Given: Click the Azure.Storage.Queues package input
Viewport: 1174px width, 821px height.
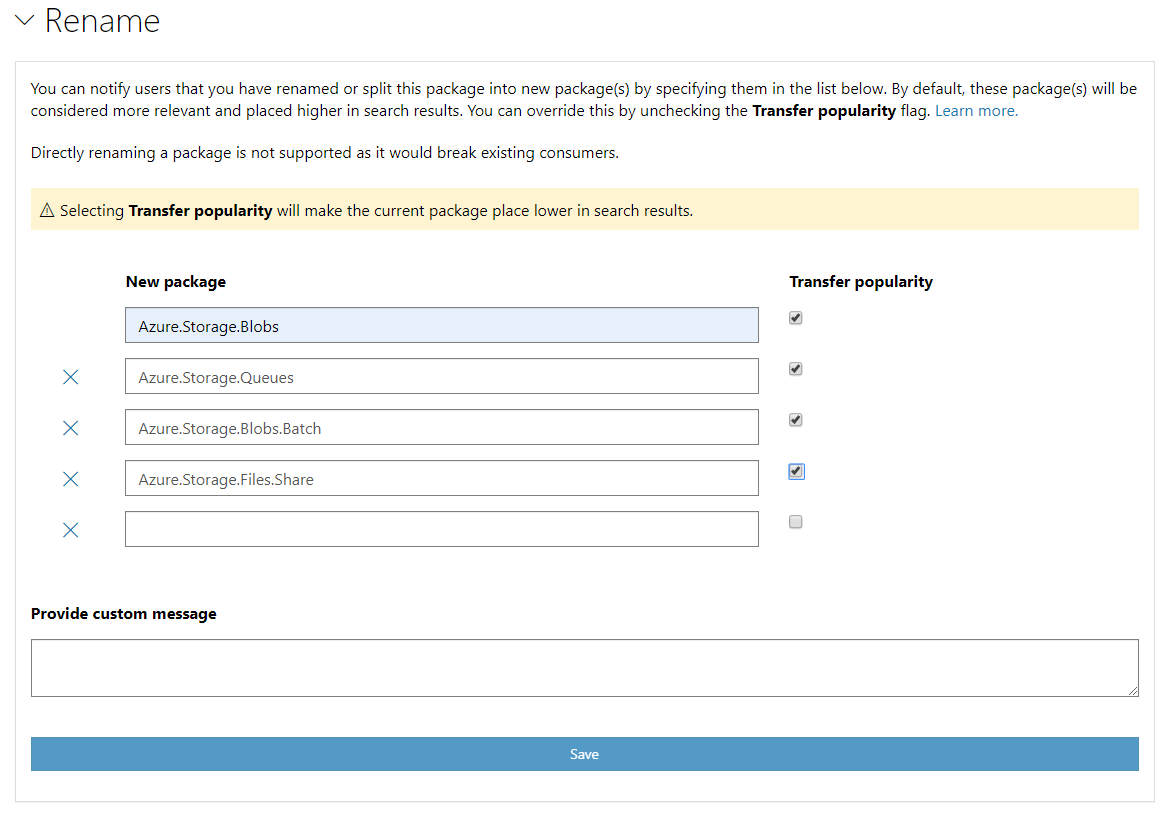Looking at the screenshot, I should 442,376.
